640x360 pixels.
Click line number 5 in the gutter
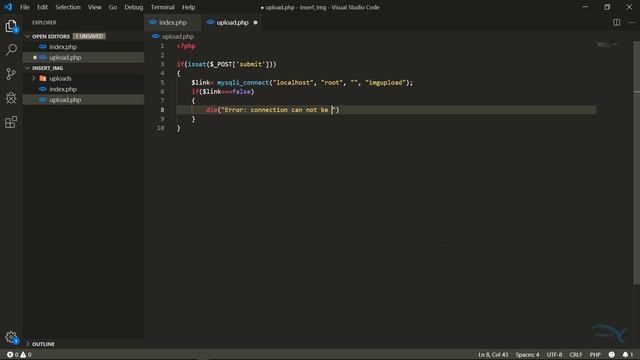tap(162, 82)
